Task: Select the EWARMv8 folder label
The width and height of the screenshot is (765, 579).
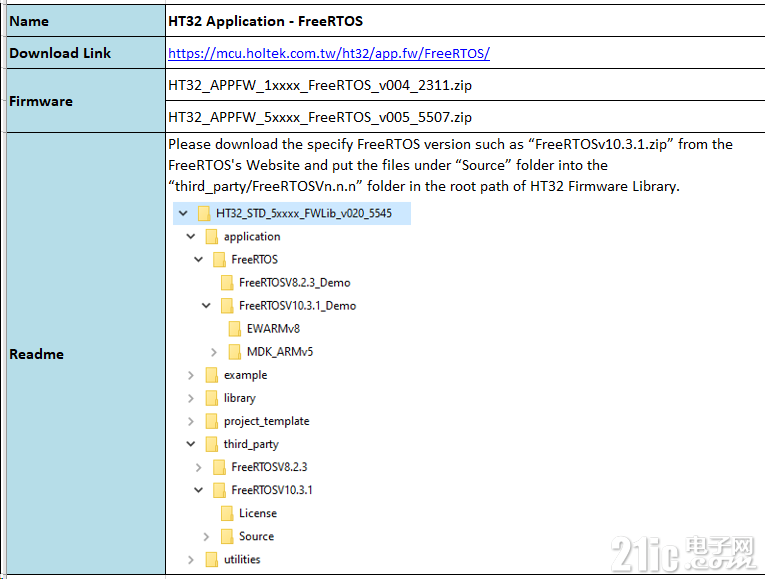Action: pos(273,329)
